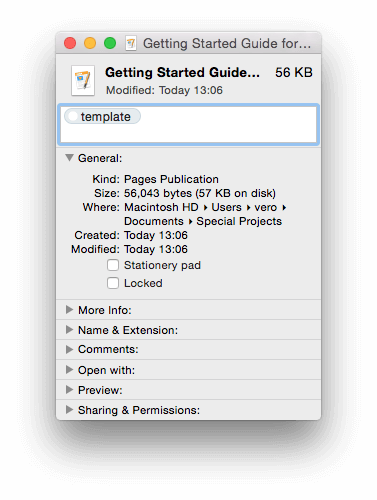Enable the Locked checkbox
The height and width of the screenshot is (500, 377).
[113, 283]
